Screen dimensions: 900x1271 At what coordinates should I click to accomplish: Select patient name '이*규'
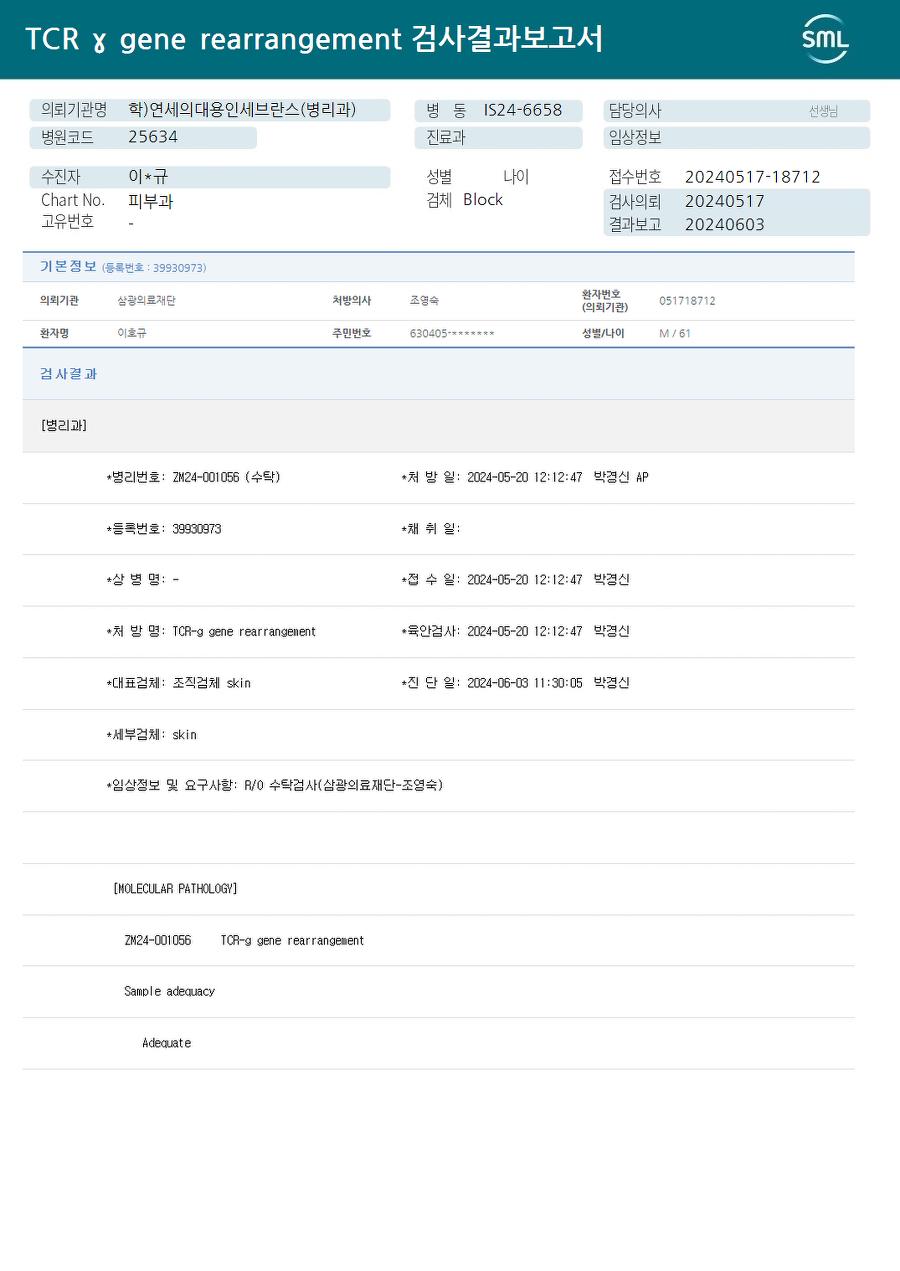[149, 177]
